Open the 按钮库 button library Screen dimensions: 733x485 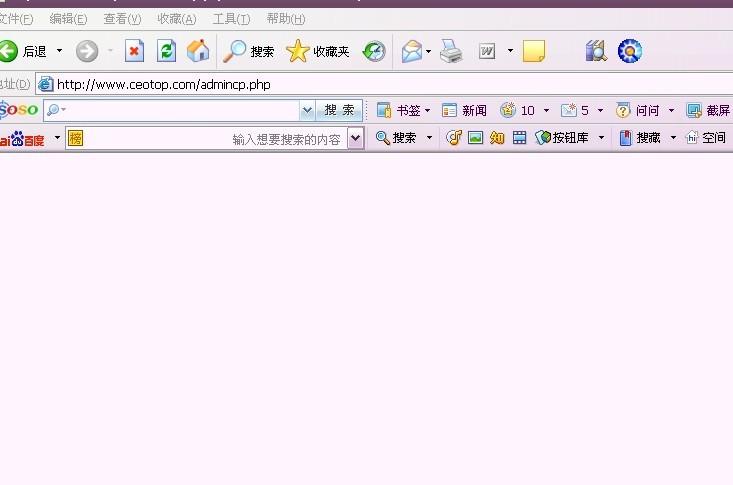pyautogui.click(x=562, y=138)
